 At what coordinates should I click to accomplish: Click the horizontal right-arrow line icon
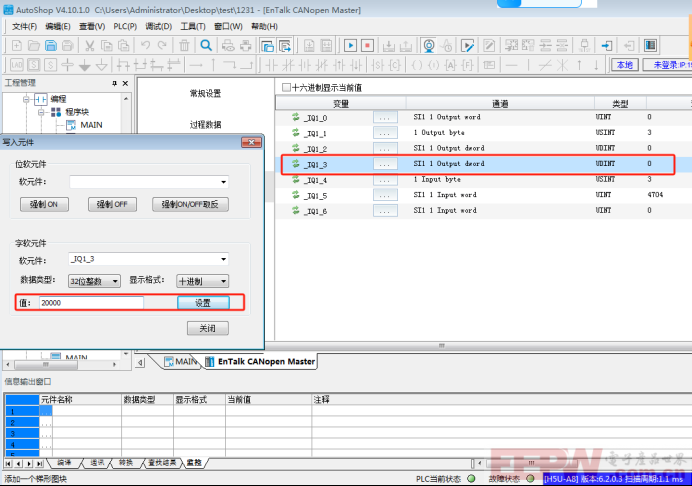[x=196, y=65]
